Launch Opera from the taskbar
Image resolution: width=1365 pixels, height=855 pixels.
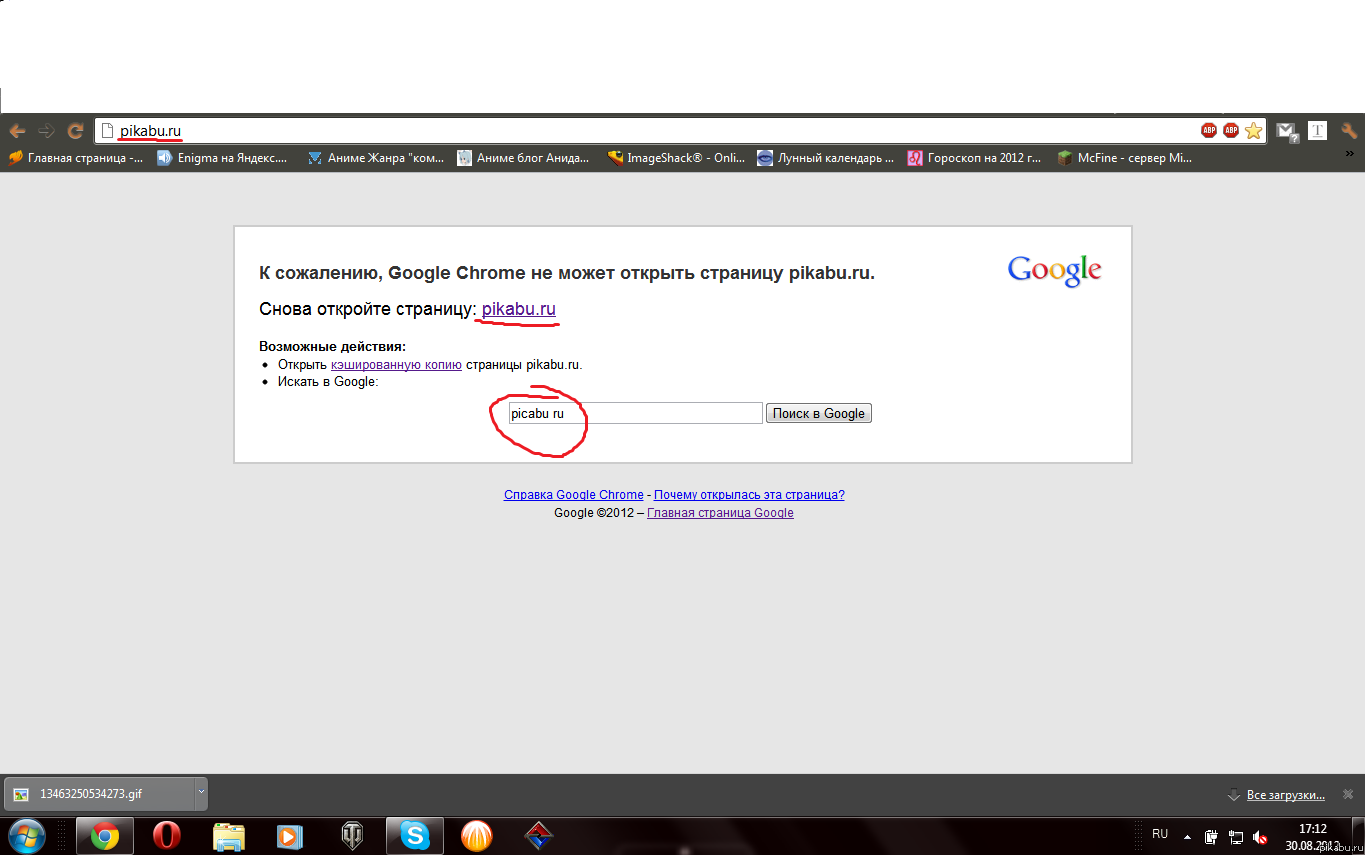167,836
